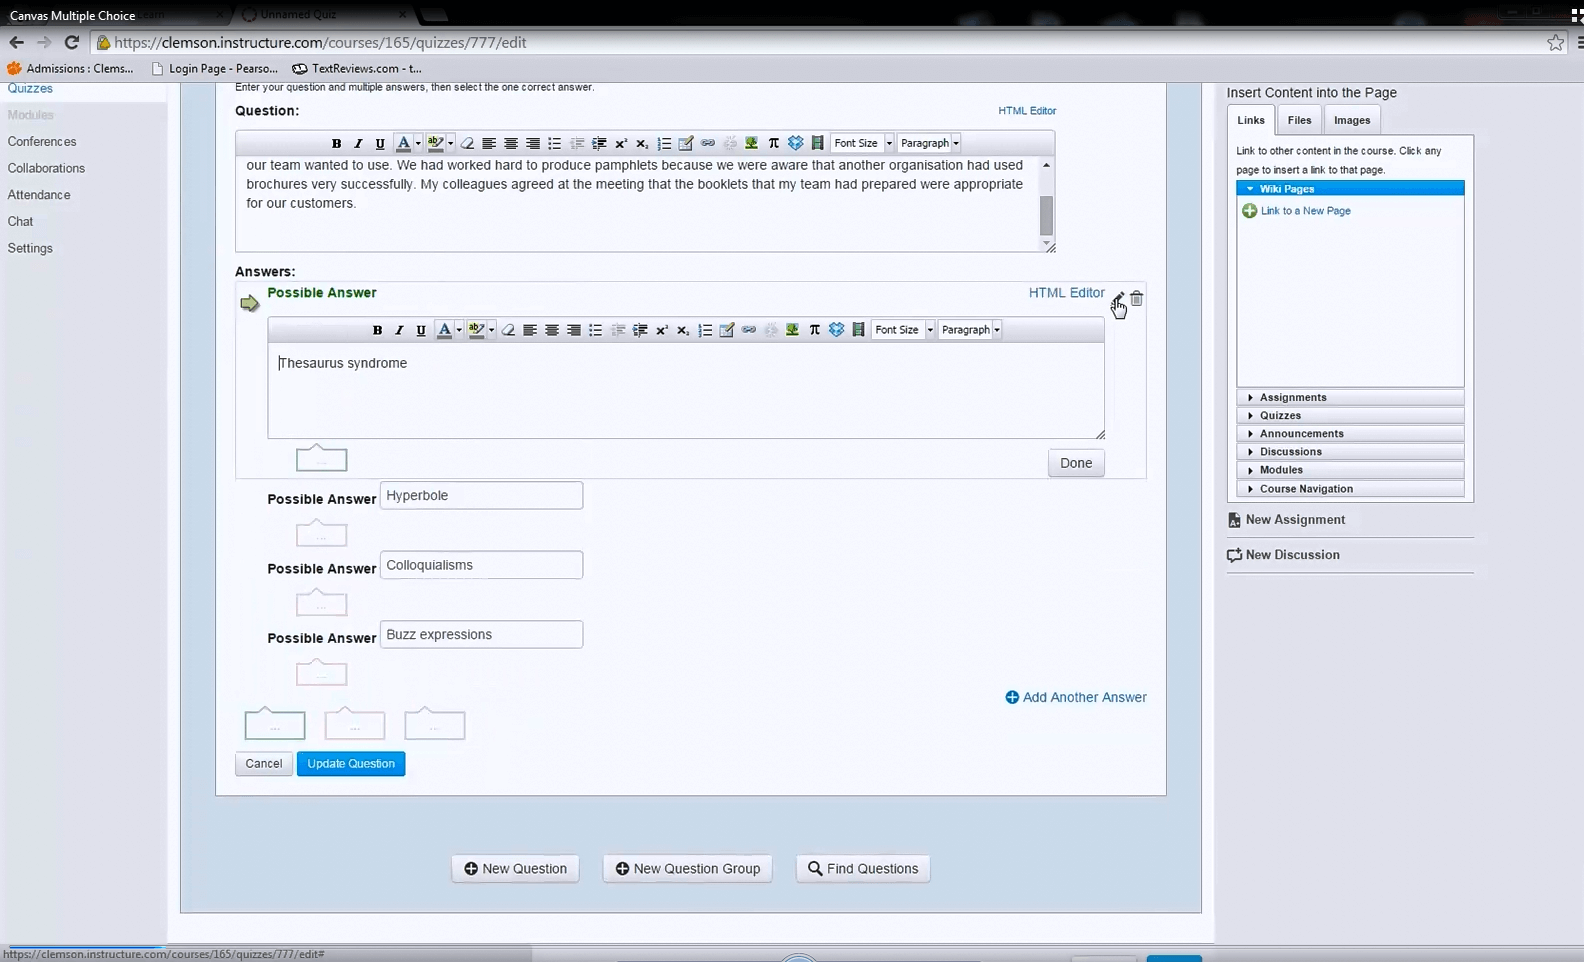Viewport: 1584px width, 962px height.
Task: Apply subscript in the Possible Answer editor
Action: tap(683, 330)
